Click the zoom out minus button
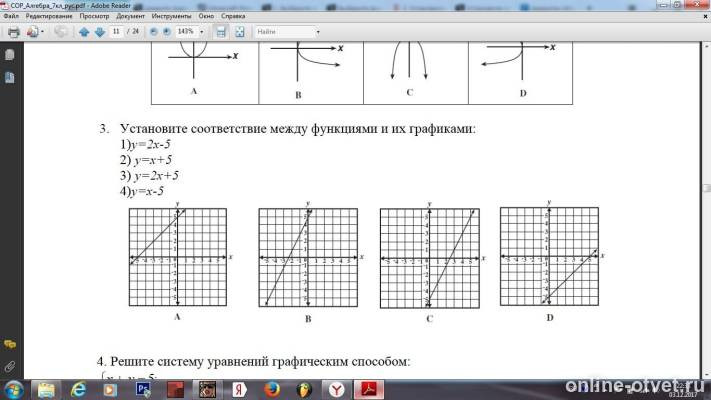Image resolution: width=711 pixels, height=400 pixels. (x=154, y=32)
